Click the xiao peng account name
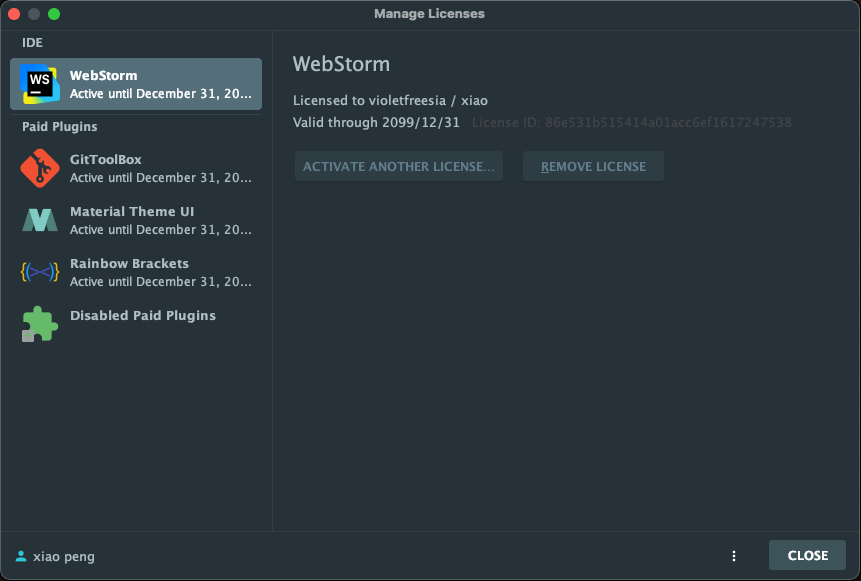Viewport: 861px width, 581px height. [64, 556]
